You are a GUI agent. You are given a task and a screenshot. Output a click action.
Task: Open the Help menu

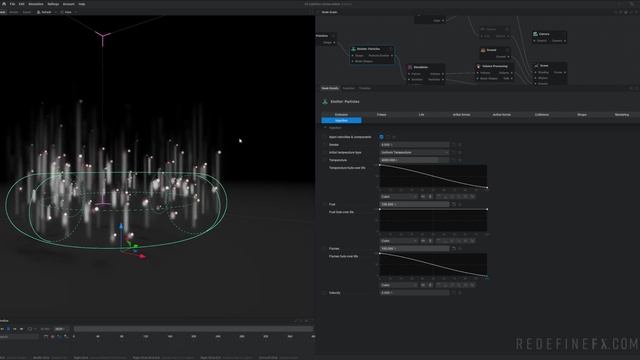click(82, 4)
